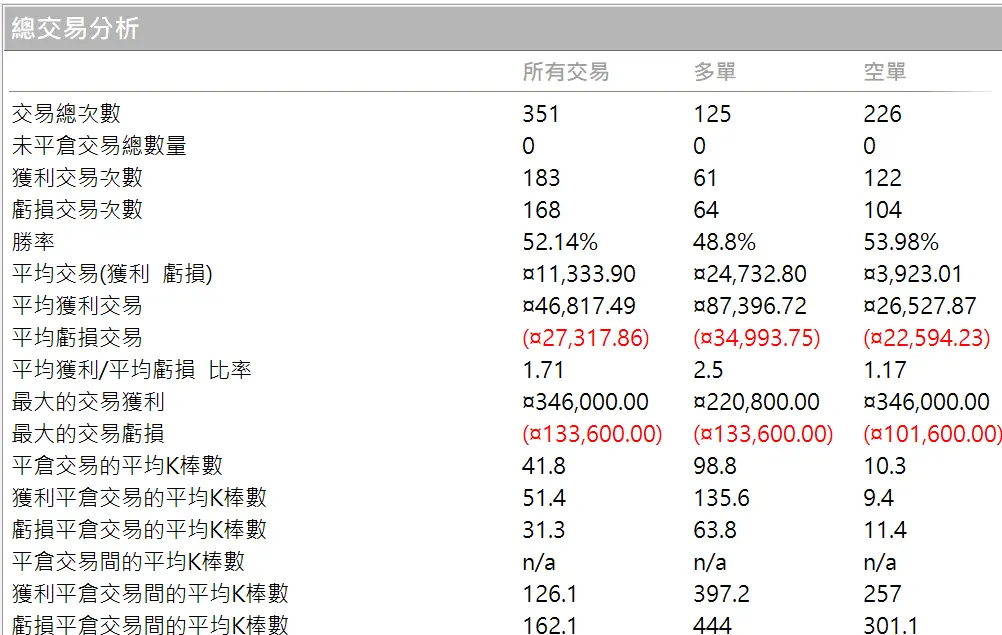Click the 交易總次數 row label
1002x635 pixels.
click(x=66, y=114)
